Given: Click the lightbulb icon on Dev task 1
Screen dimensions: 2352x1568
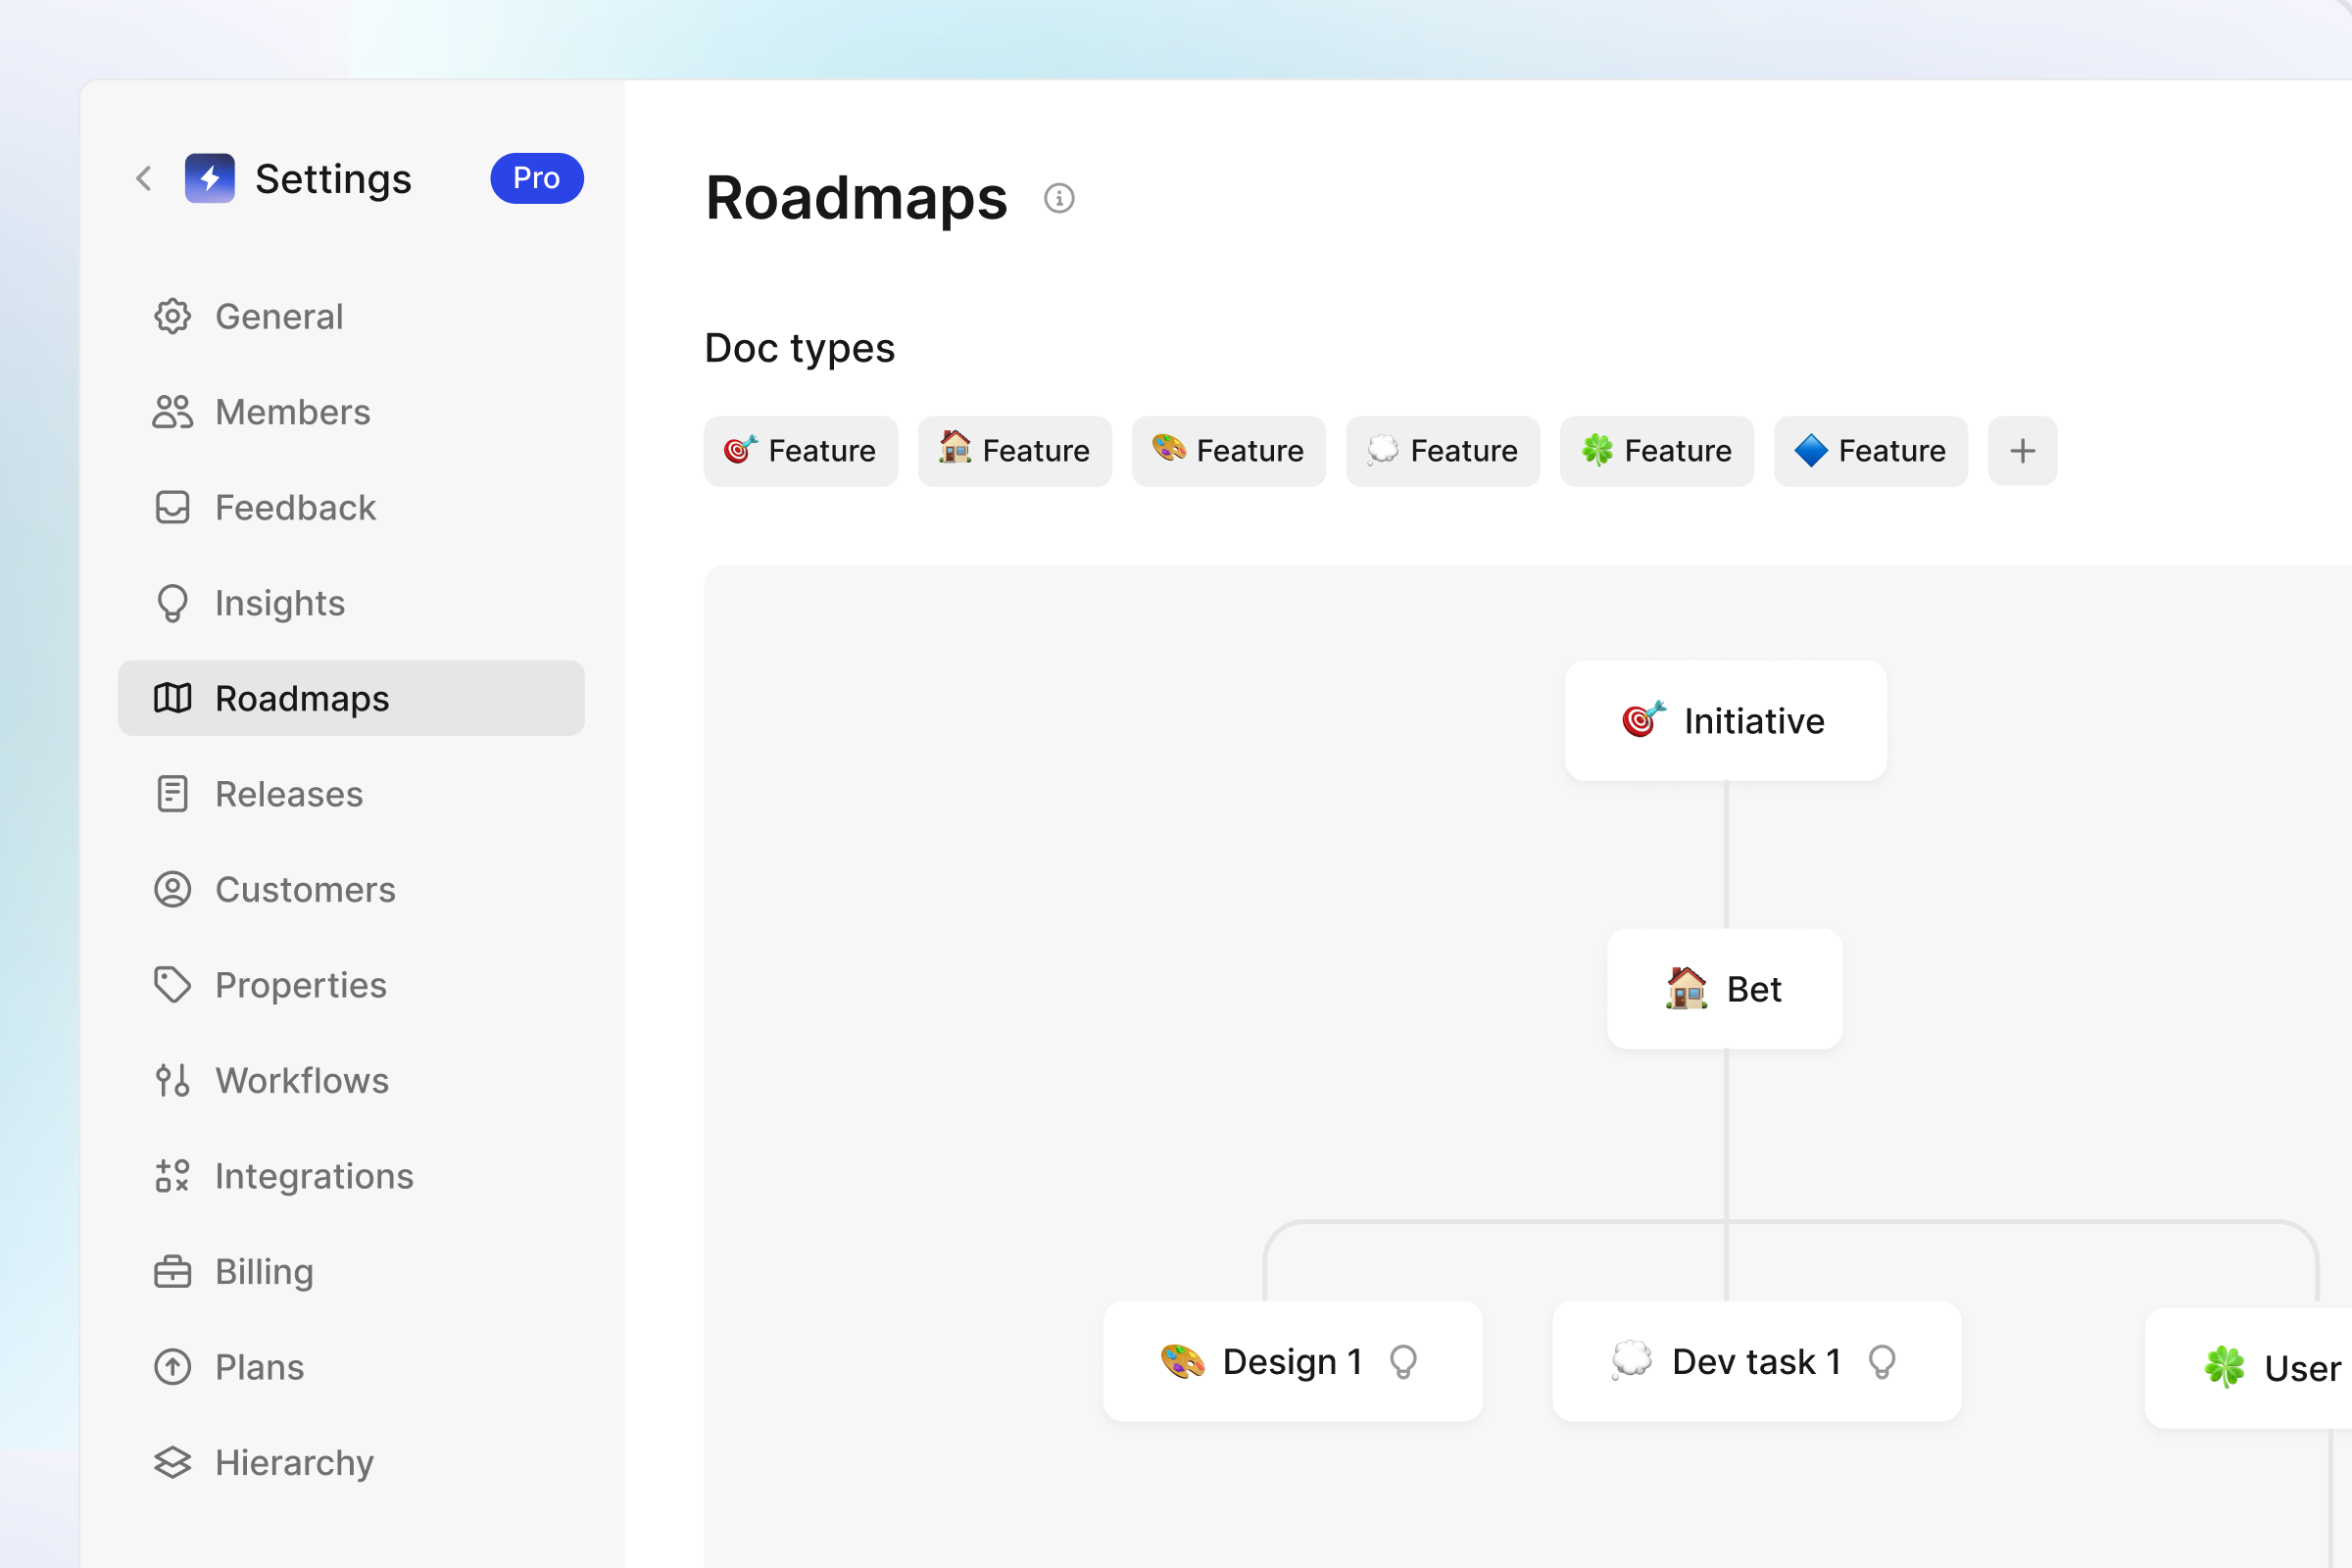Looking at the screenshot, I should point(1882,1362).
